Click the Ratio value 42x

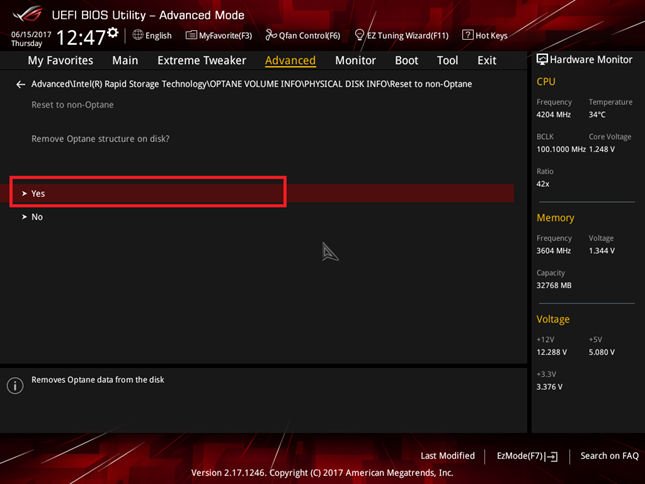tap(543, 184)
